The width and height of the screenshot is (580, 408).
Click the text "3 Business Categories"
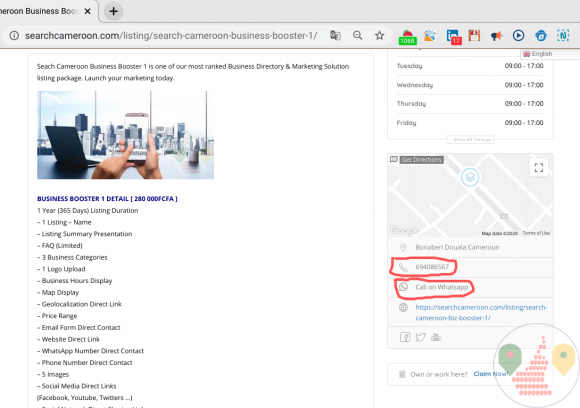pos(74,257)
